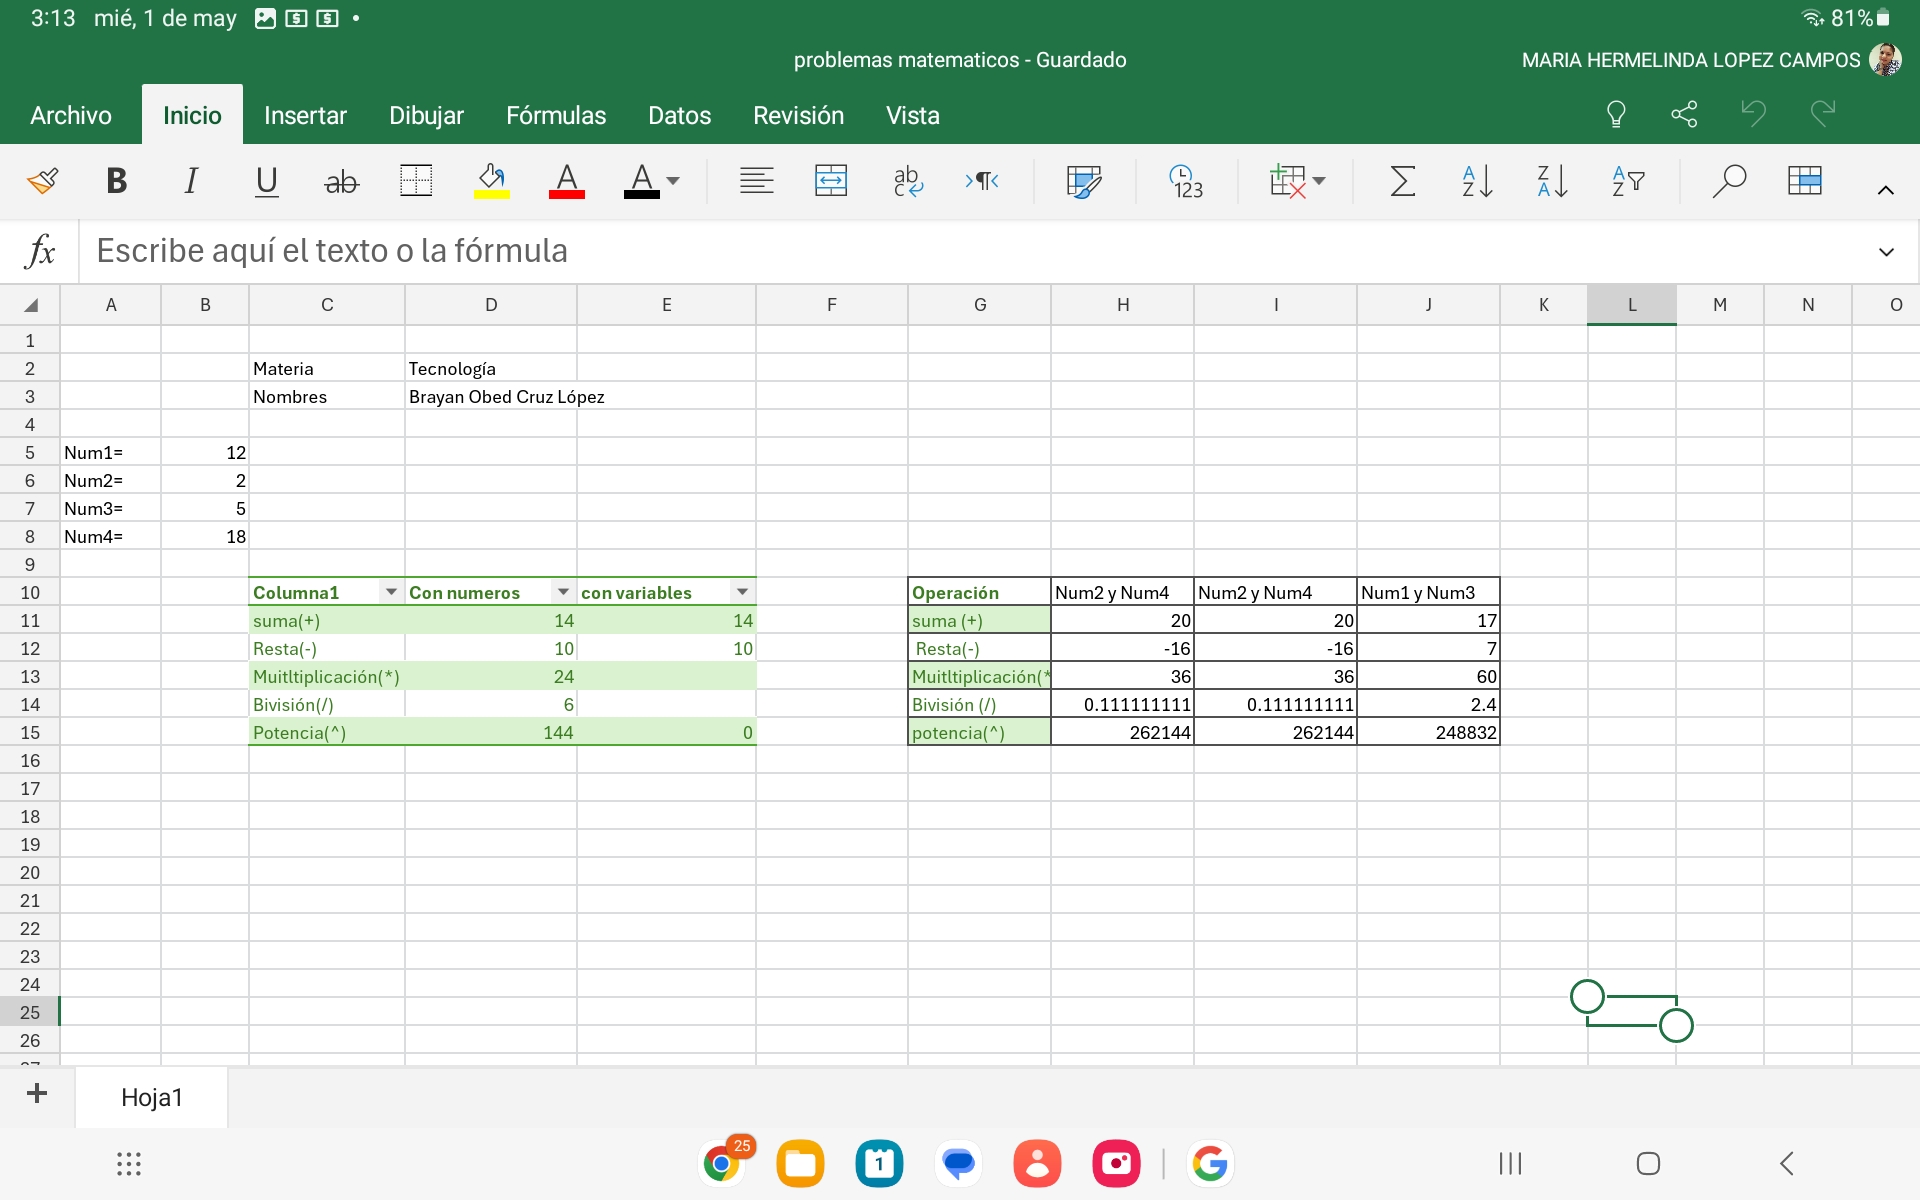Open the find magnifier icon

tap(1728, 181)
